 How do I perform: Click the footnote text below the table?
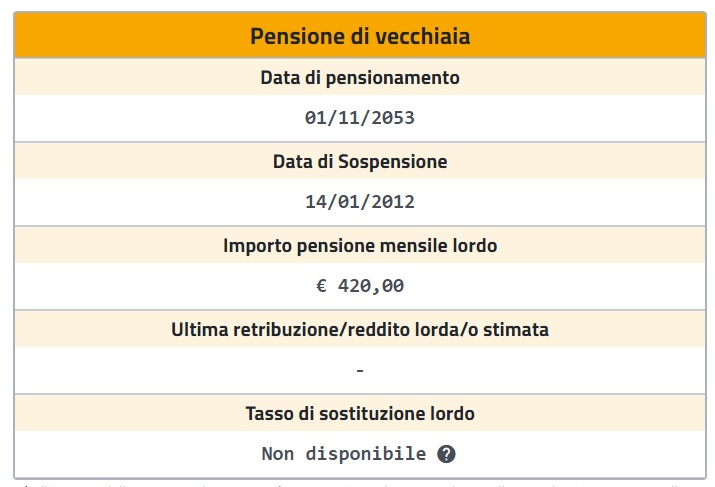pyautogui.click(x=360, y=484)
